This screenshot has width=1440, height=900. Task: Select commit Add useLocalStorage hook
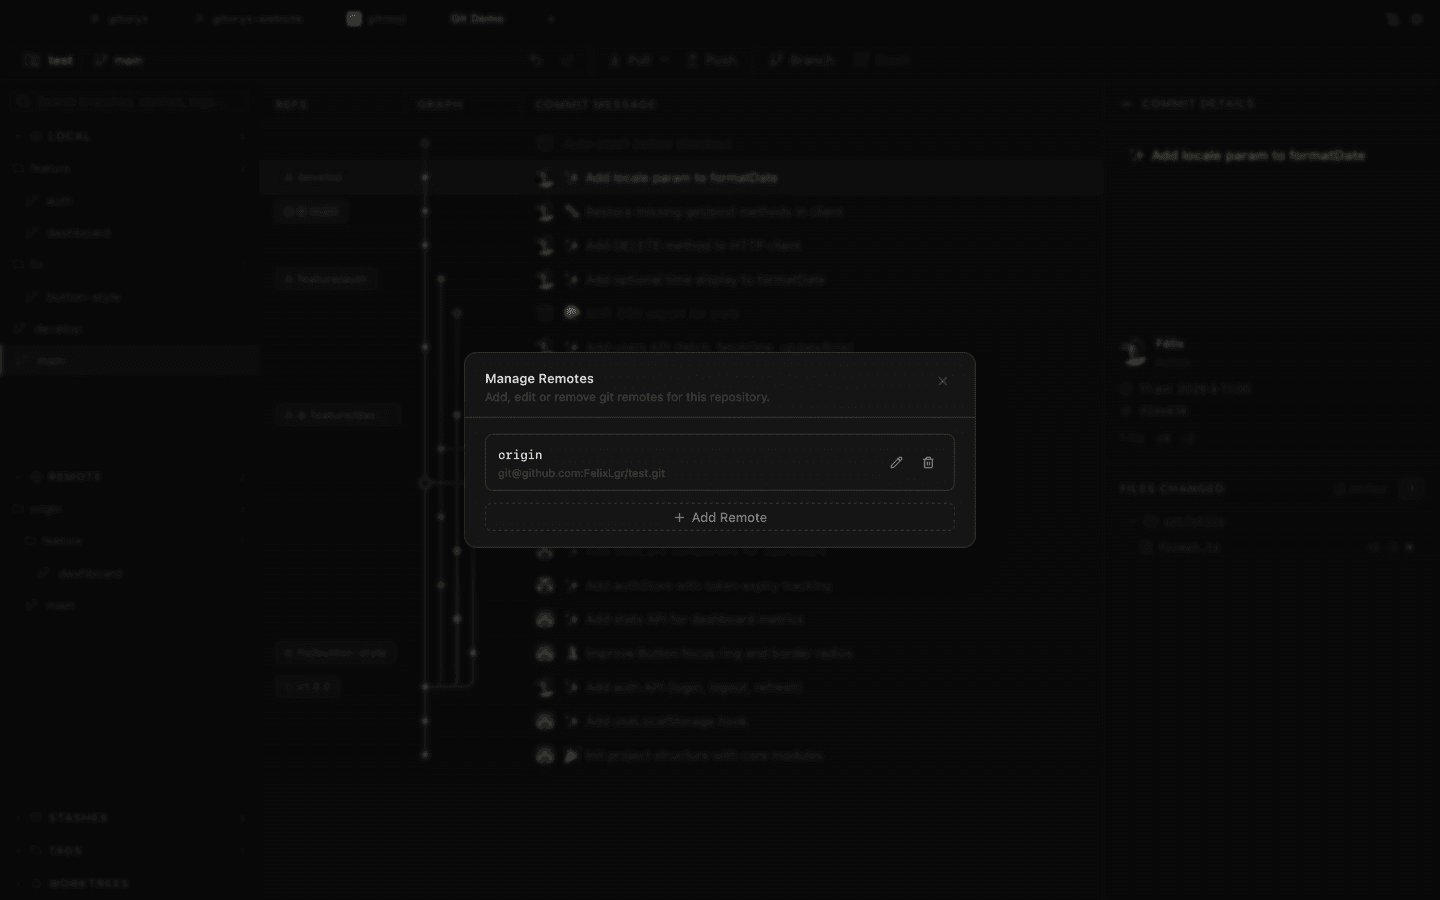666,721
